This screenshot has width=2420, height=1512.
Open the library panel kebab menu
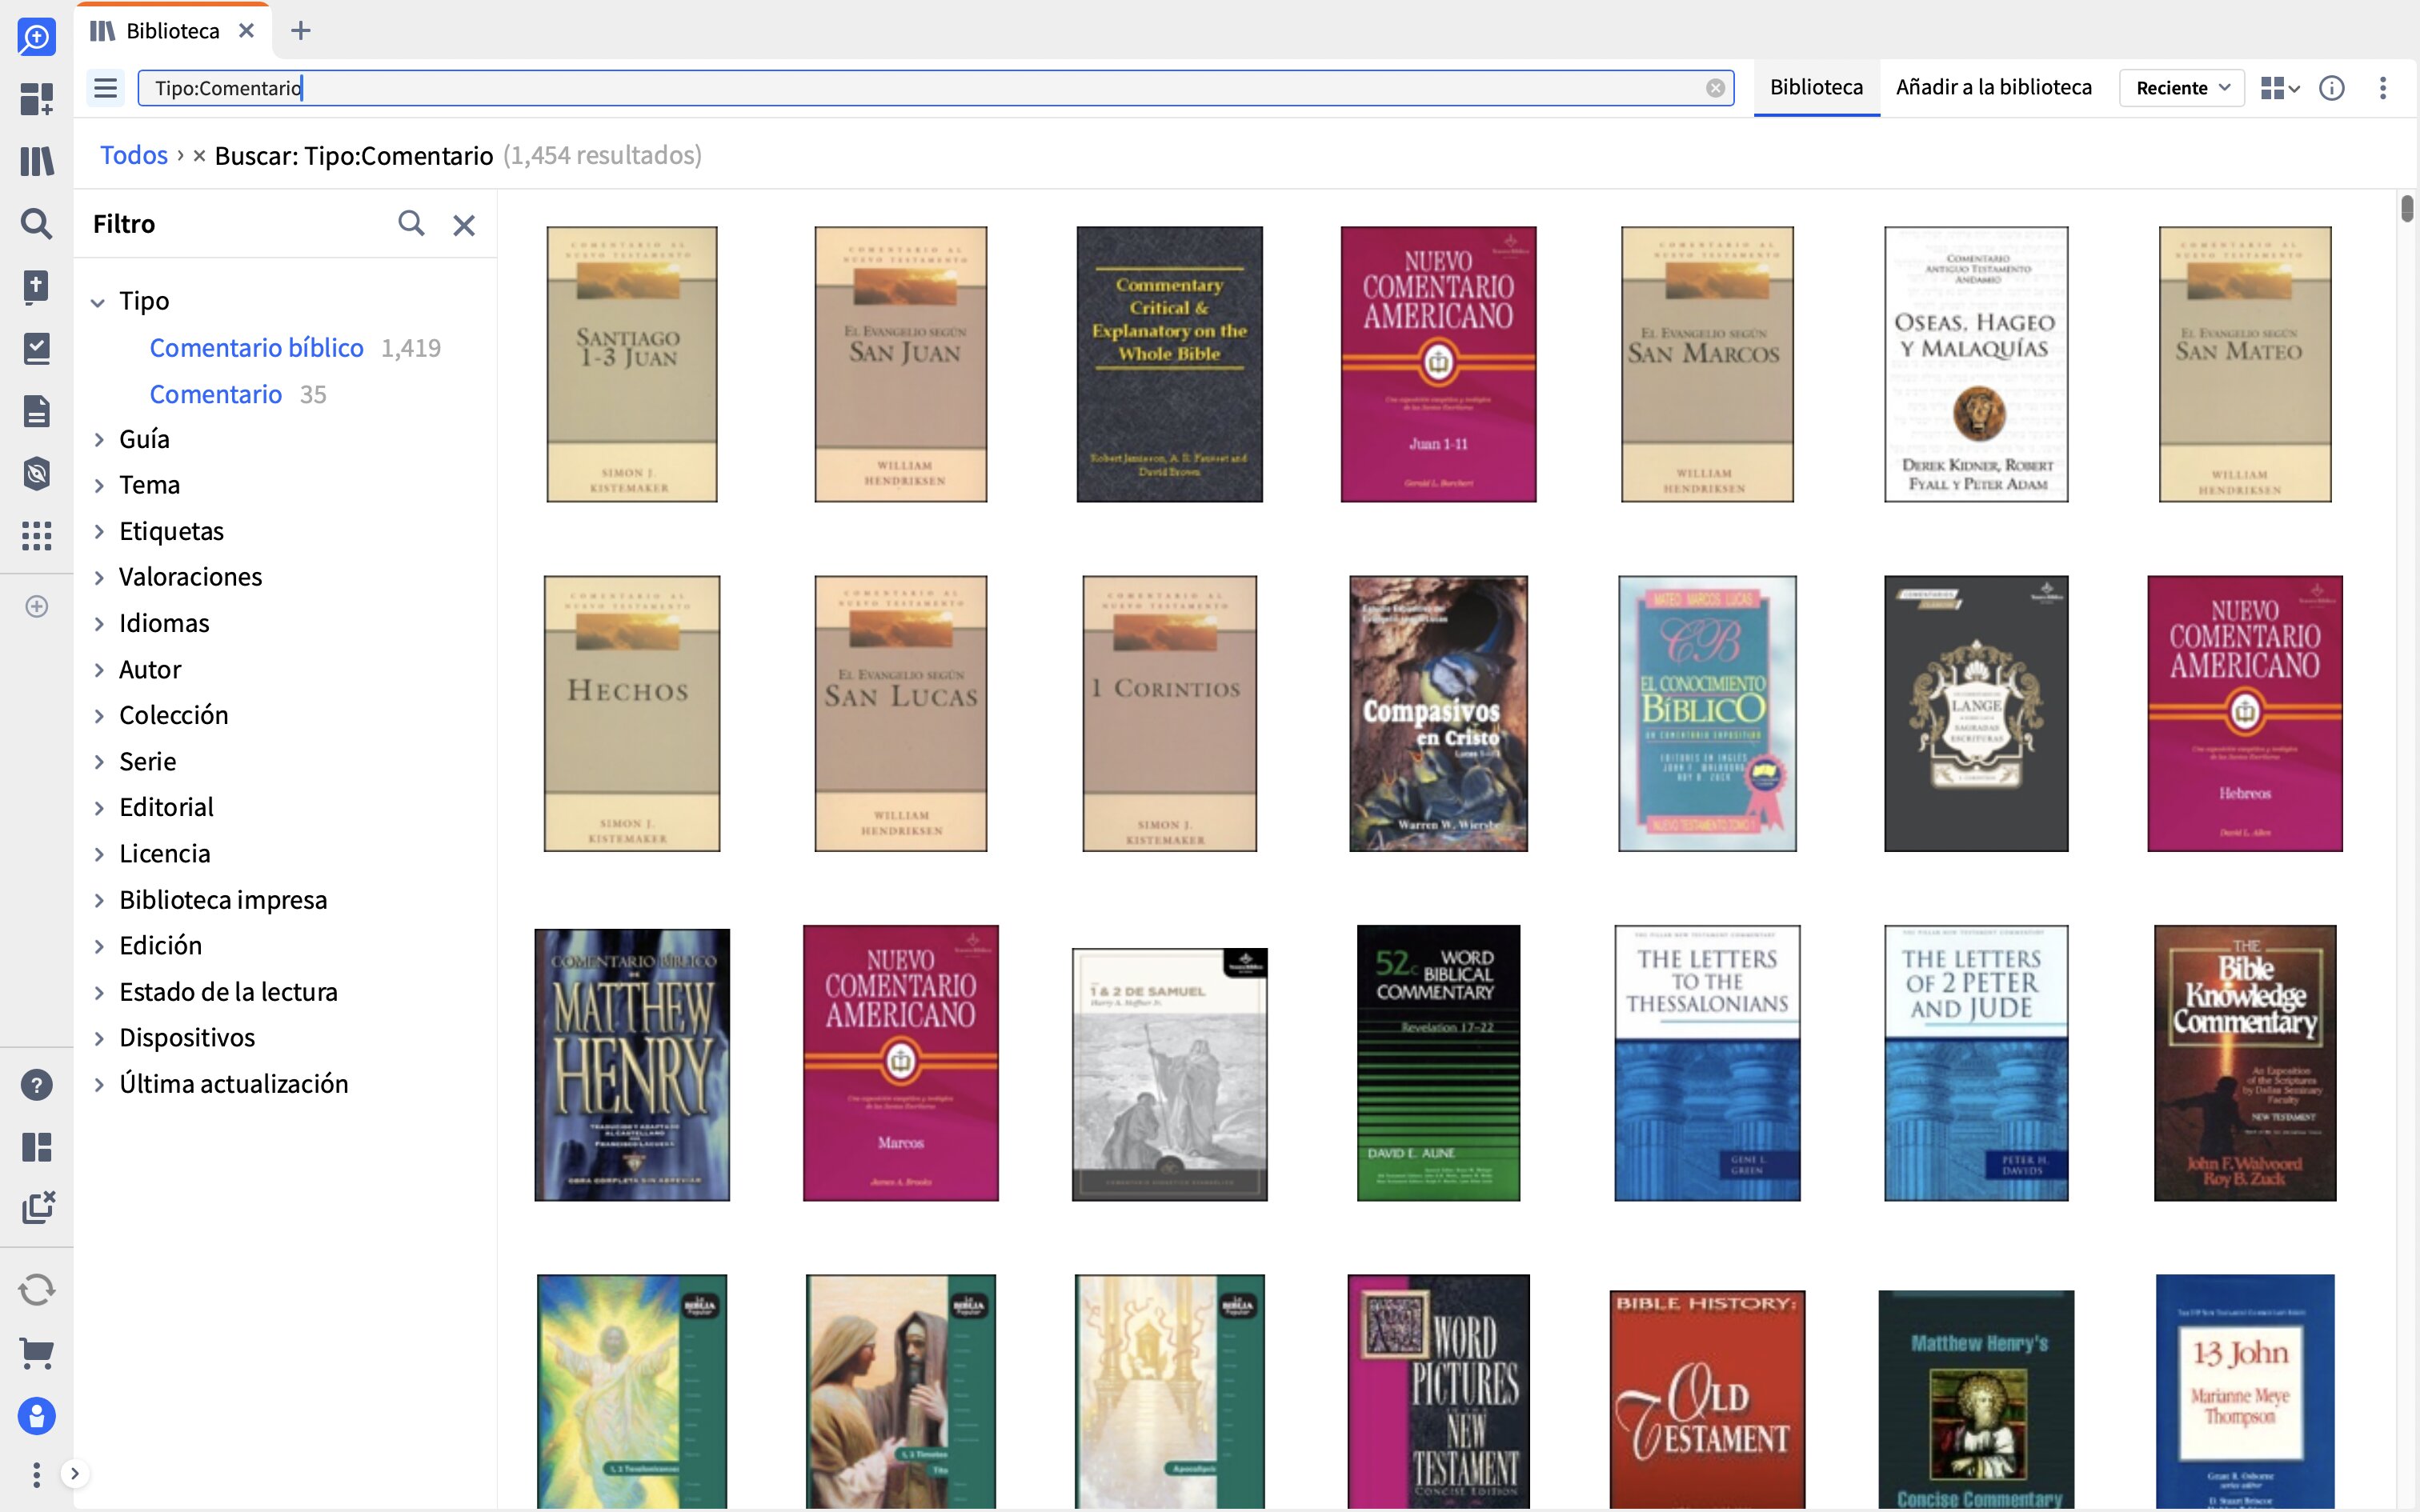[2383, 88]
